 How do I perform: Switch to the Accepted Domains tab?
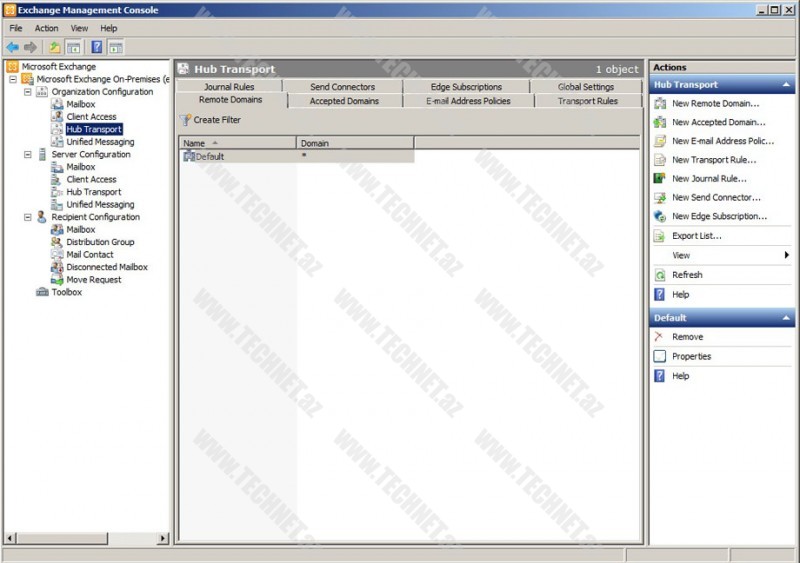click(344, 101)
